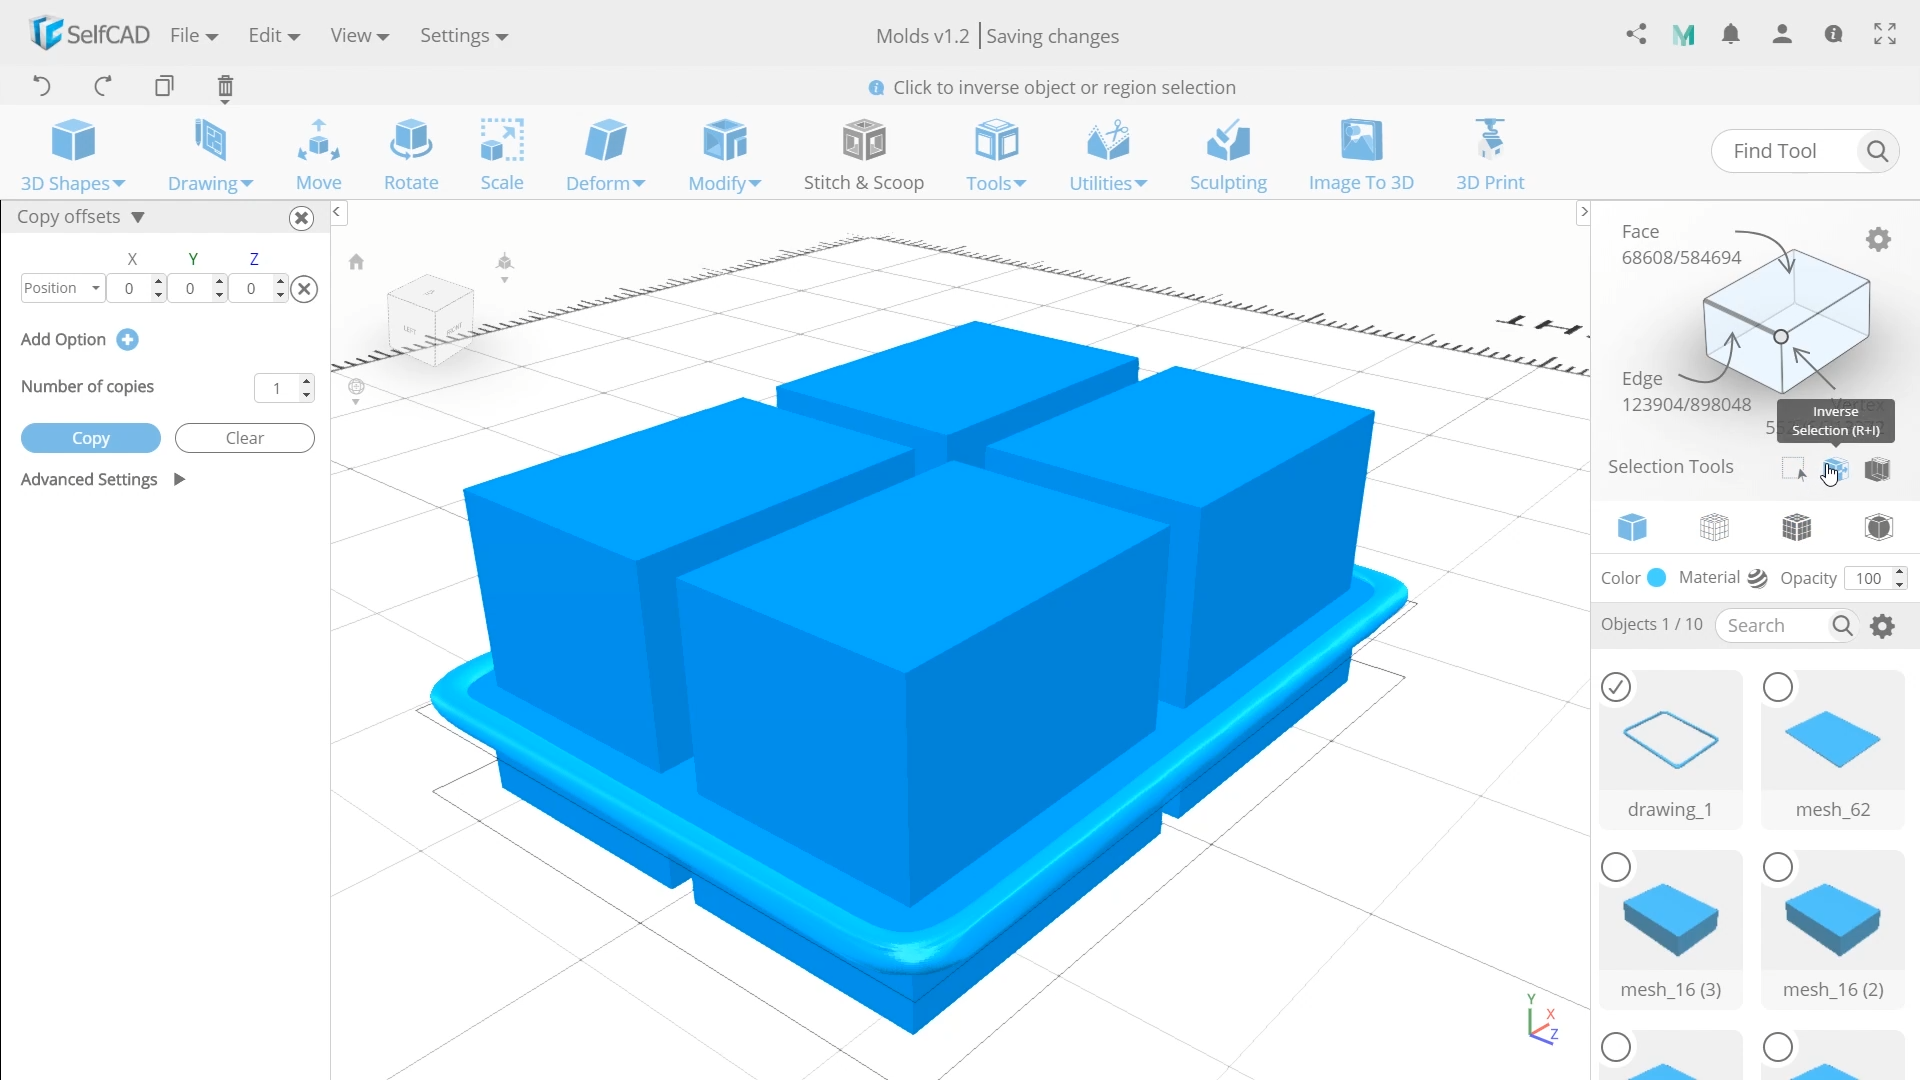This screenshot has width=1920, height=1080.
Task: Collapse the right panel arrow
Action: 1583,212
